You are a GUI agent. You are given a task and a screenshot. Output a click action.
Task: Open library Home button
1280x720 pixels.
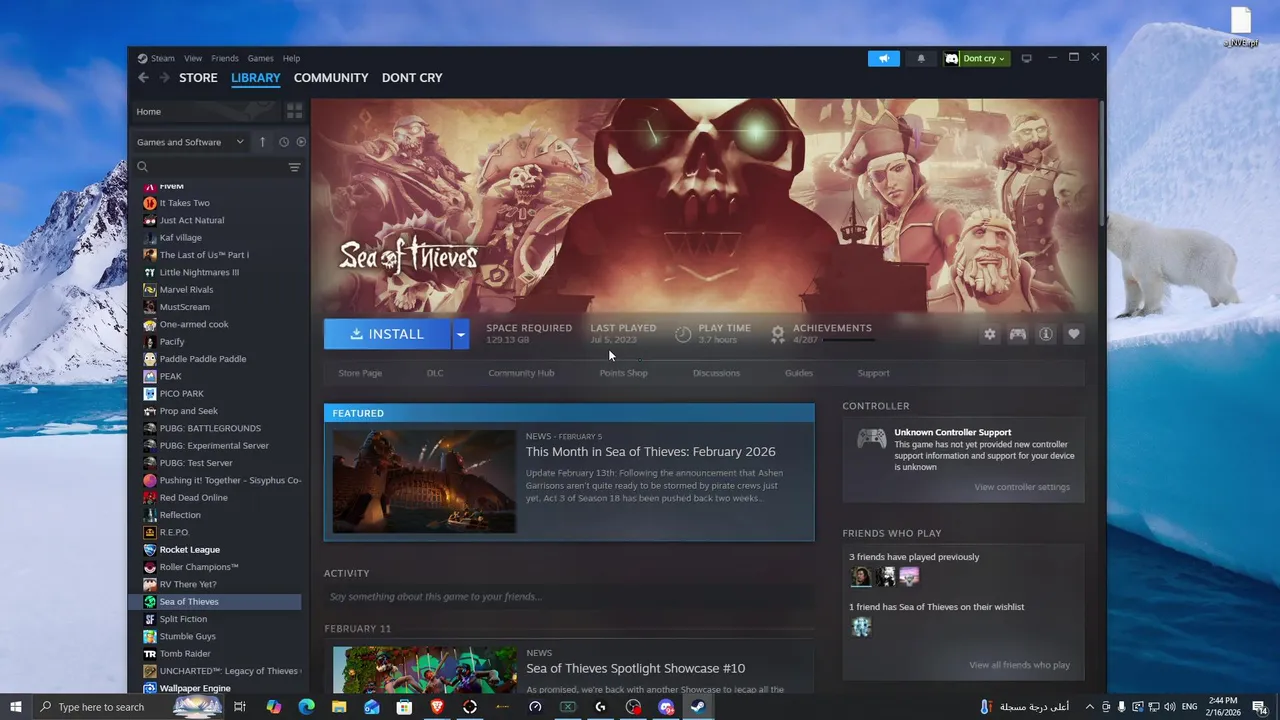[205, 111]
